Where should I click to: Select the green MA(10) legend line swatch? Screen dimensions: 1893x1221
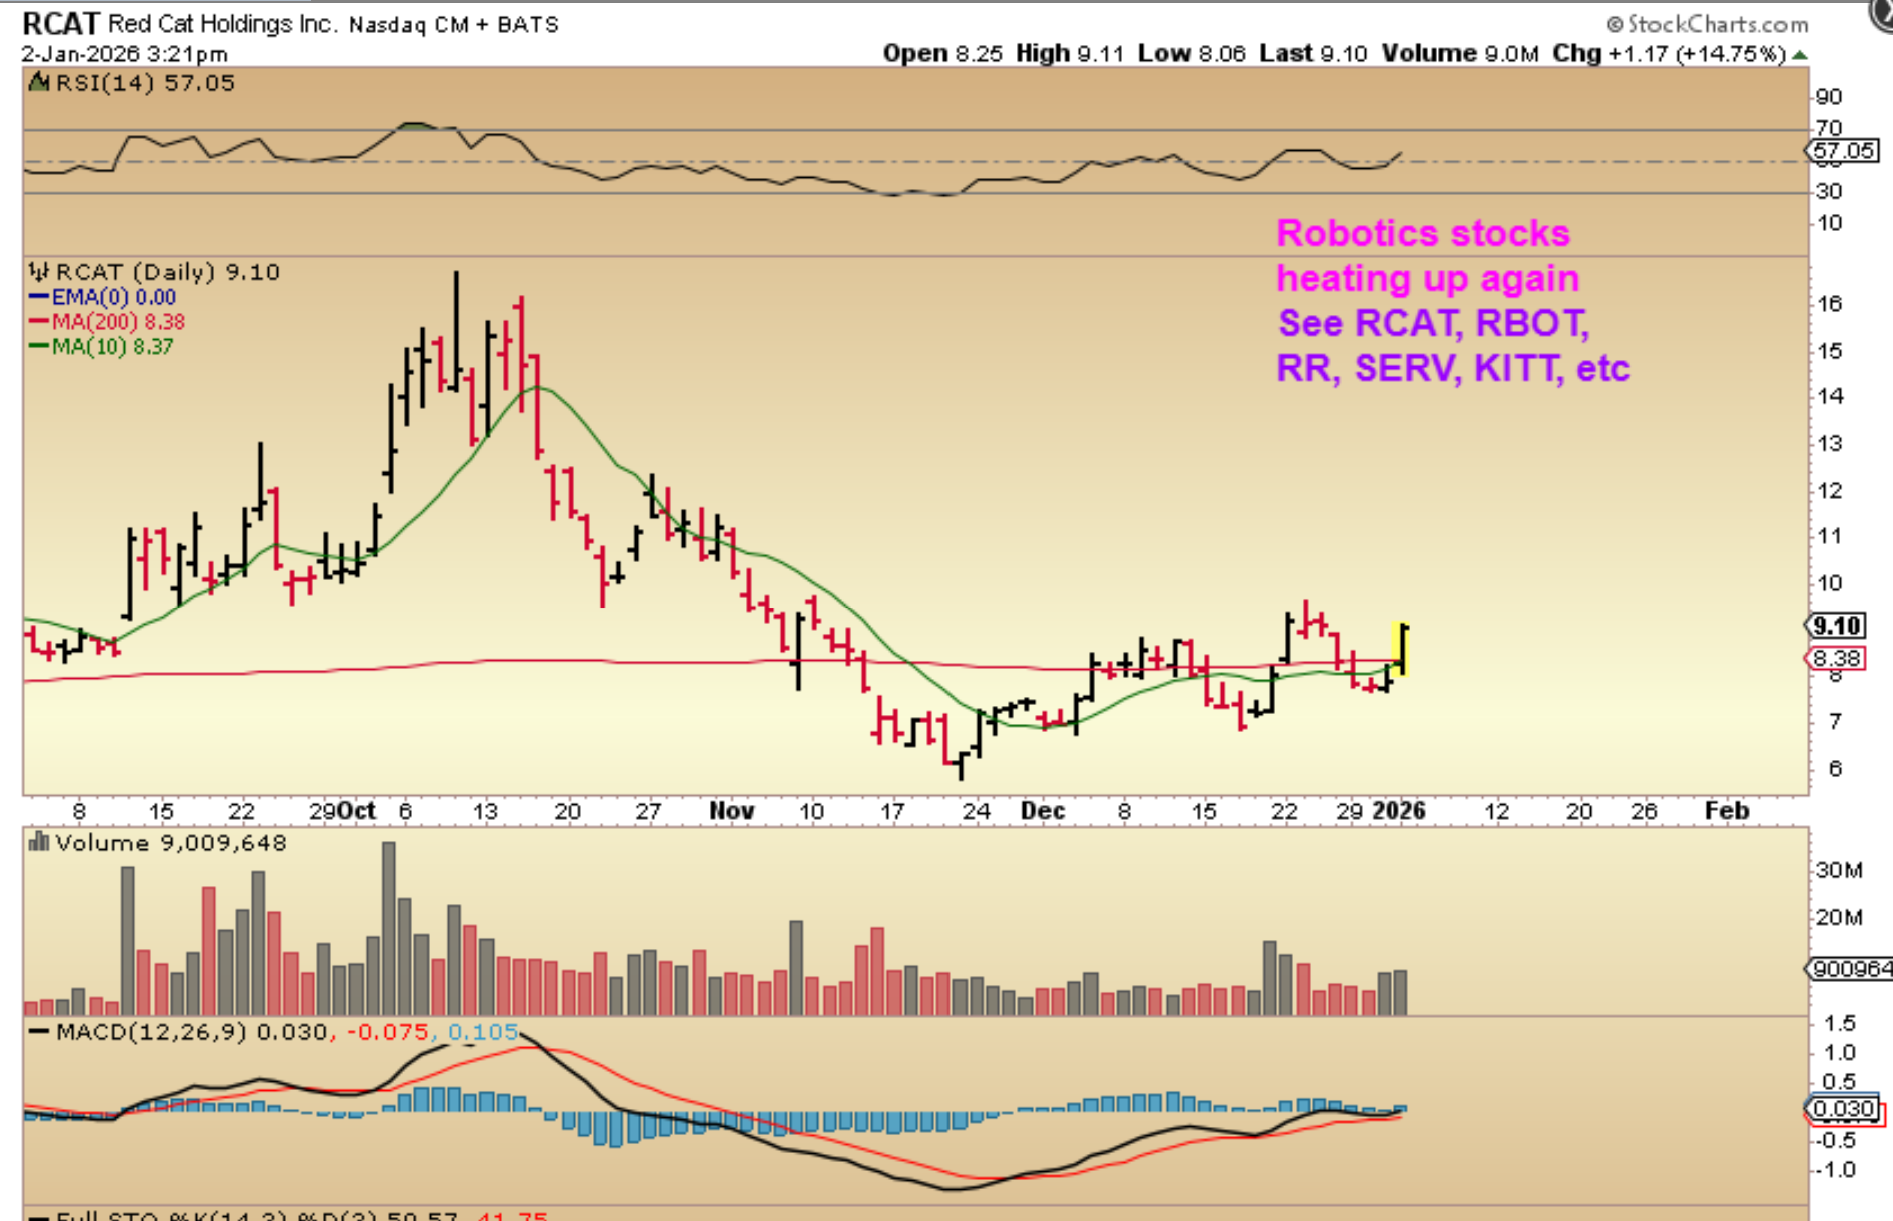(x=39, y=347)
